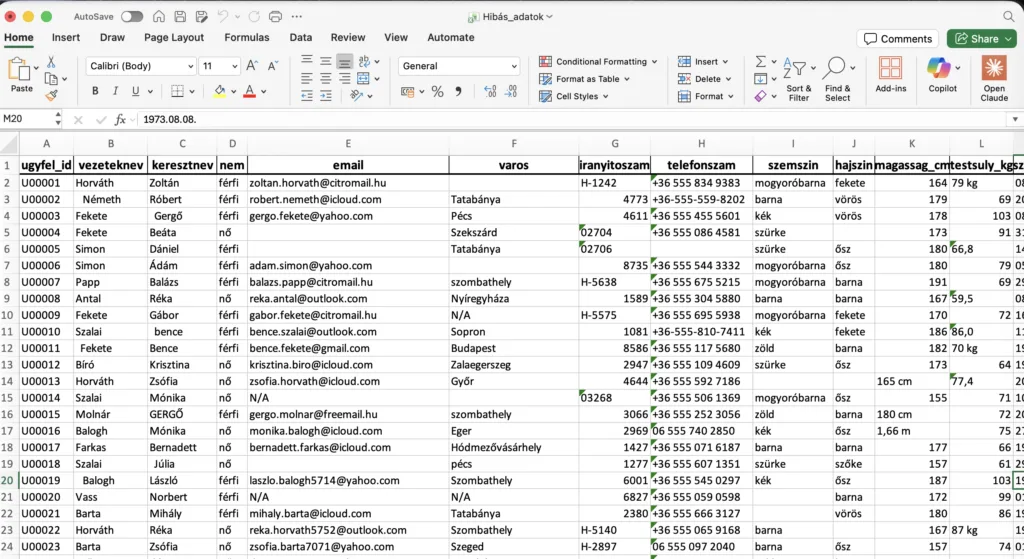Screen dimensions: 1024x559
Task: Click the Format Painter brush icon
Action: click(52, 95)
